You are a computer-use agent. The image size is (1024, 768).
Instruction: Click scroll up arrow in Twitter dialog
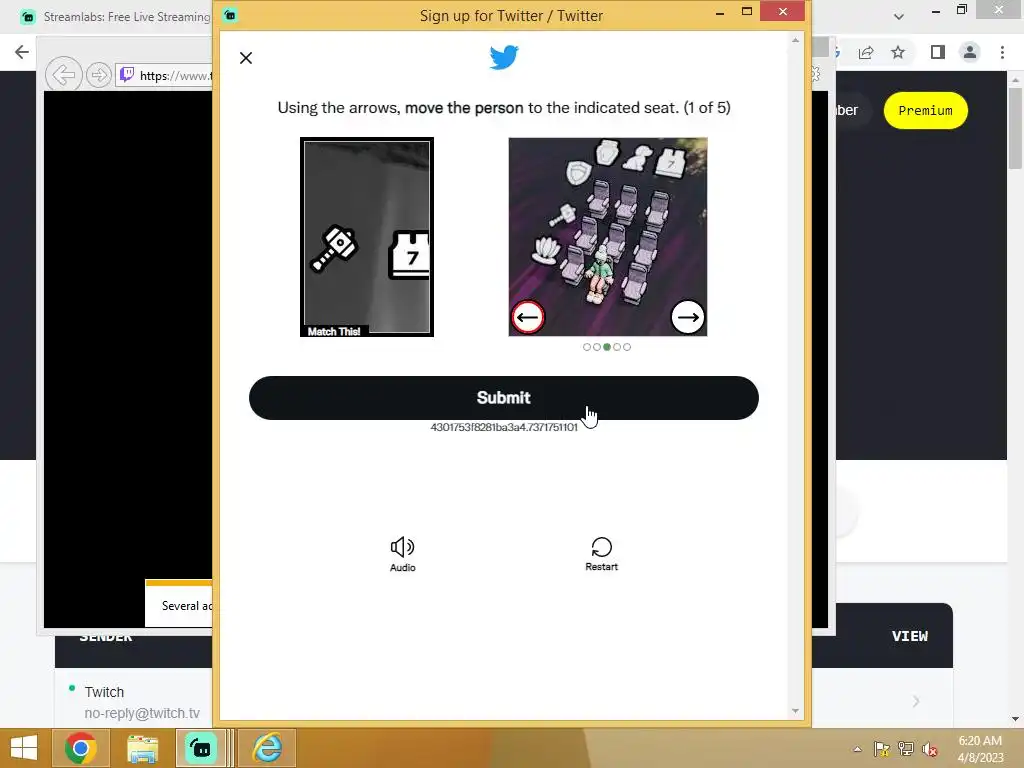[795, 40]
